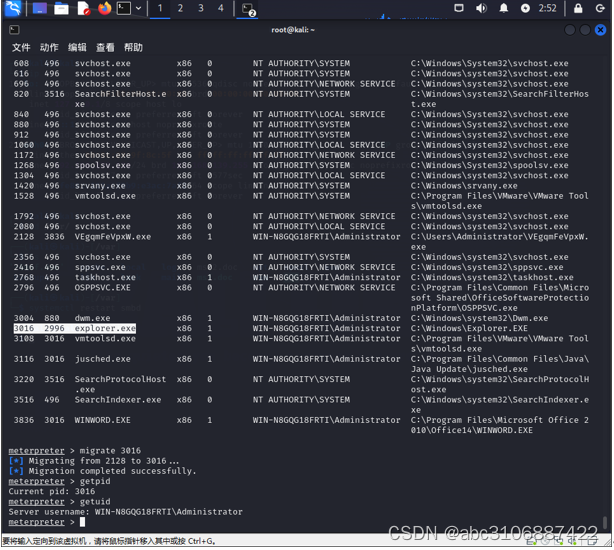The image size is (614, 550).
Task: Click the volume speaker icon
Action: point(481,8)
